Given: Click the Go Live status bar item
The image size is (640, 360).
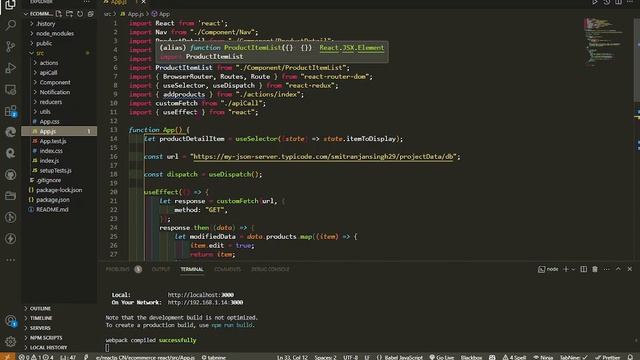Looking at the screenshot, I should point(442,357).
